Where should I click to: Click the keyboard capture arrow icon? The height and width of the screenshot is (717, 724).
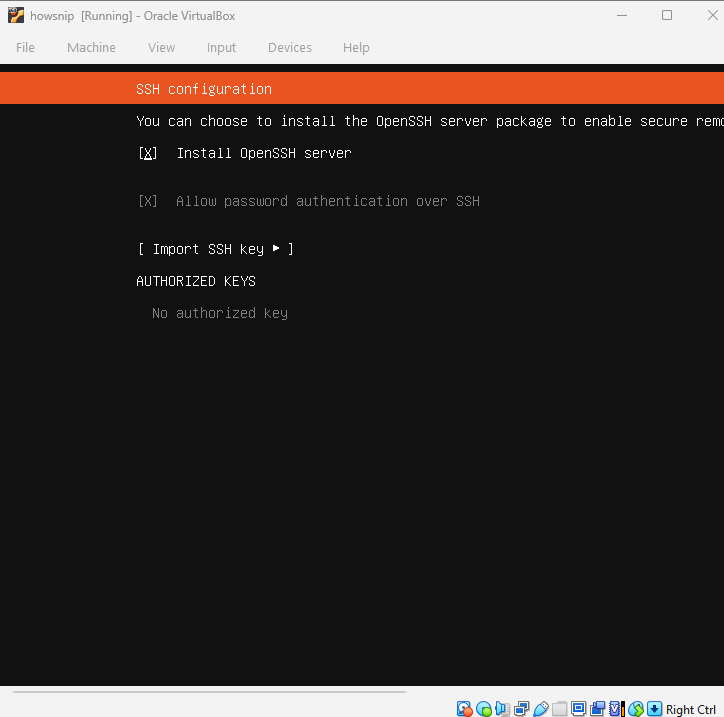pos(654,709)
